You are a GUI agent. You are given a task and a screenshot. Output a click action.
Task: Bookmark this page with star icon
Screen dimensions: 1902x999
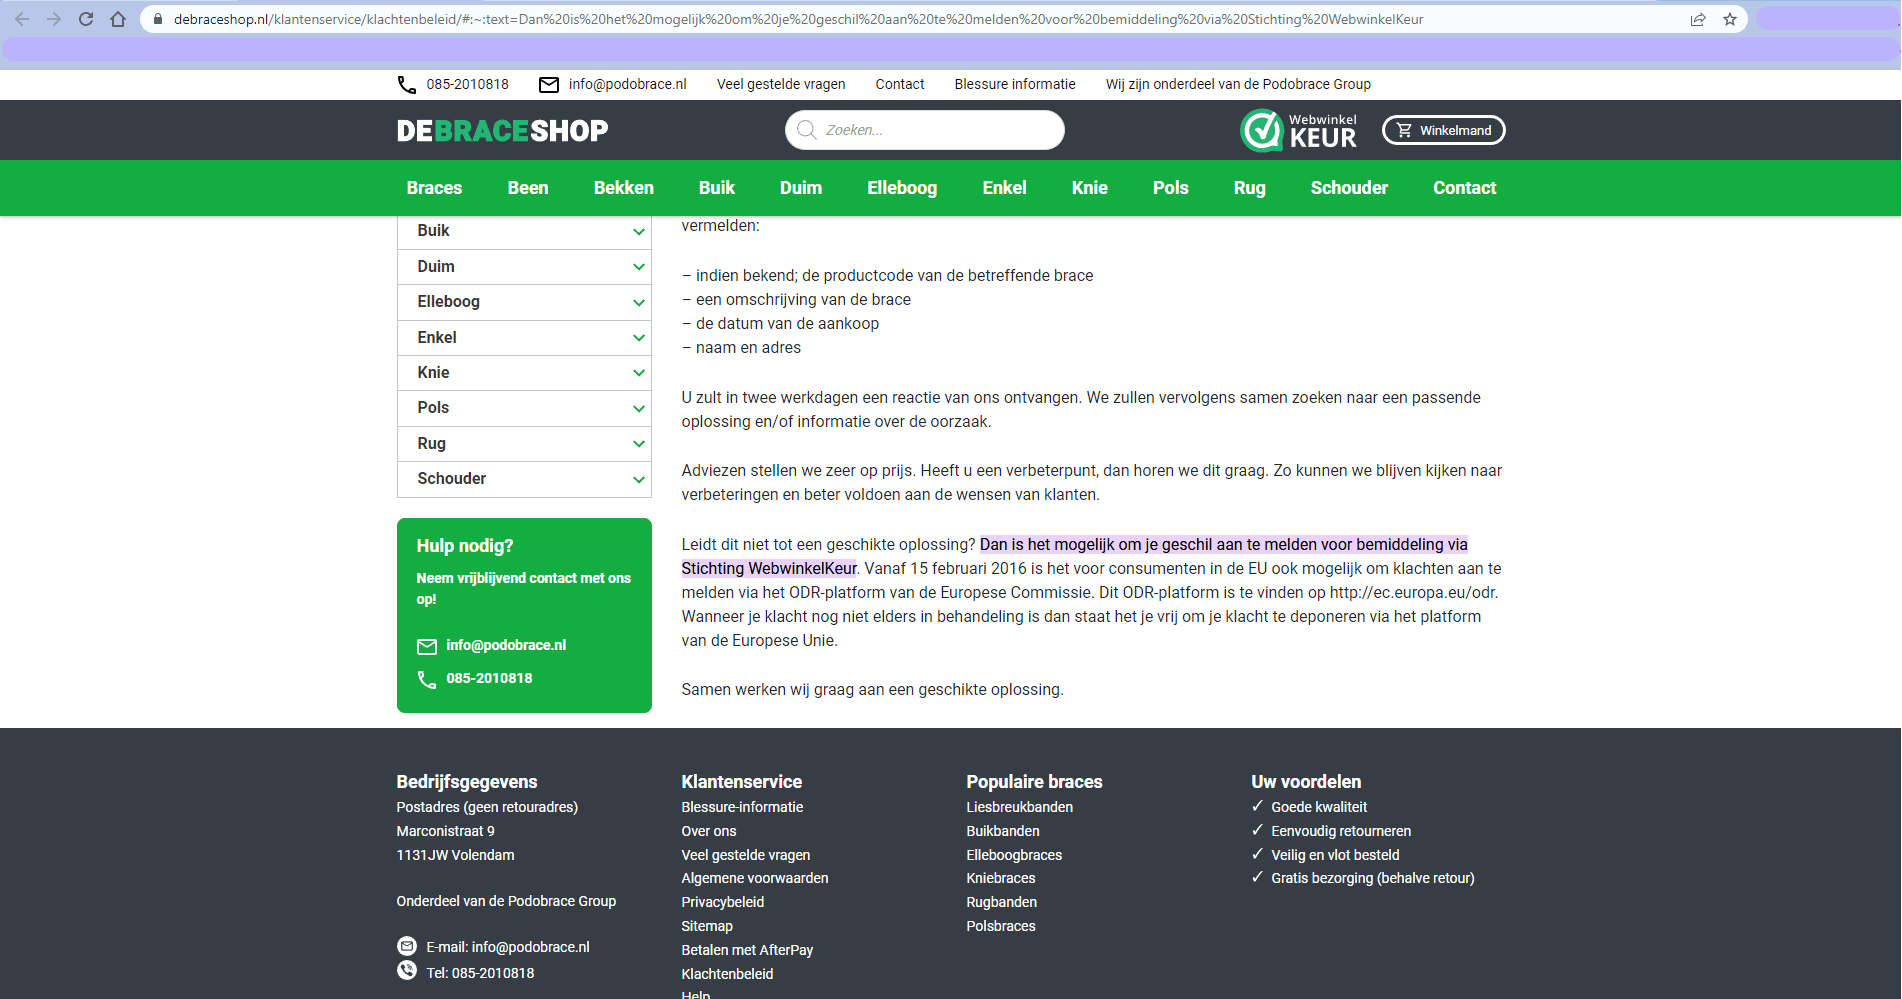1730,19
